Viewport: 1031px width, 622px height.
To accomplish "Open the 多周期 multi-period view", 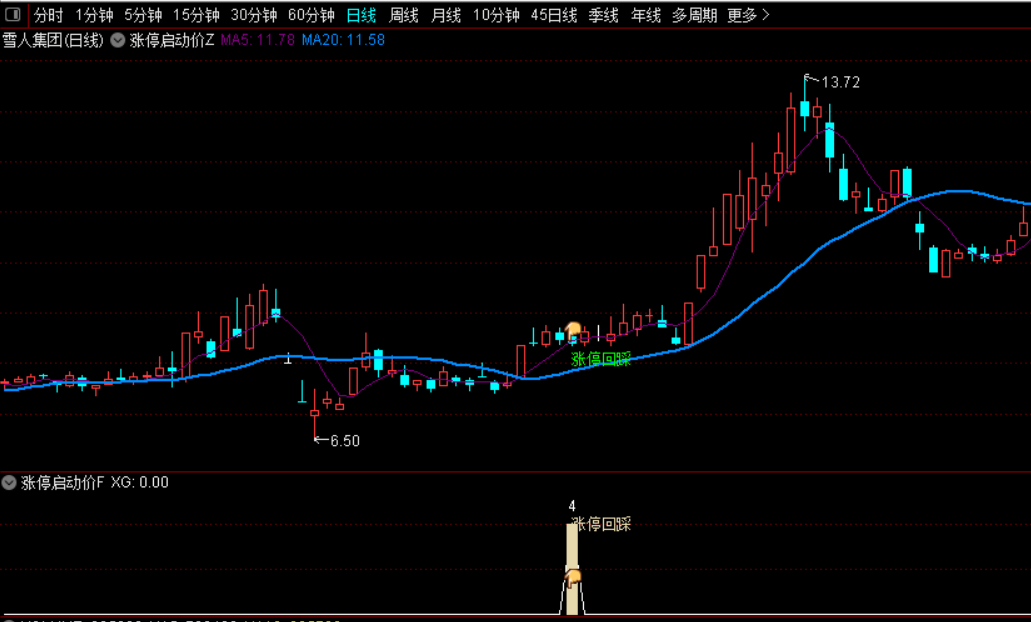I will [x=694, y=15].
